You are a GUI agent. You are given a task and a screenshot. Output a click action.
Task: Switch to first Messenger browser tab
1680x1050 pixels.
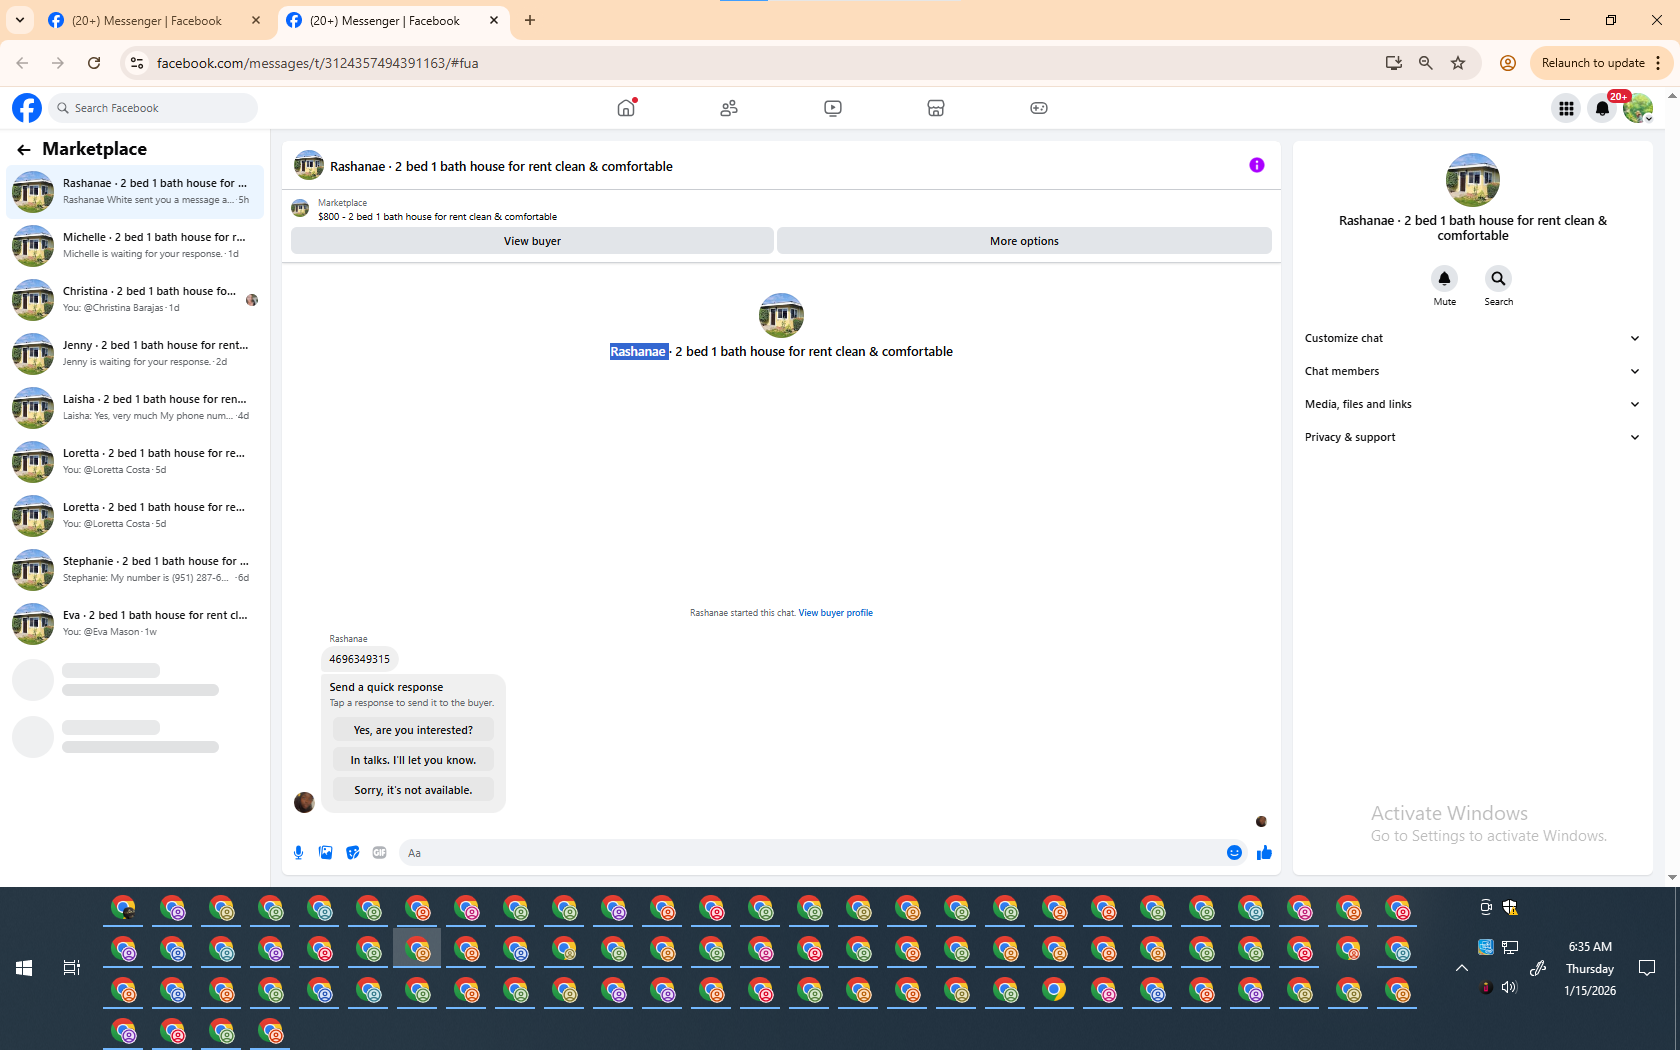[x=154, y=21]
